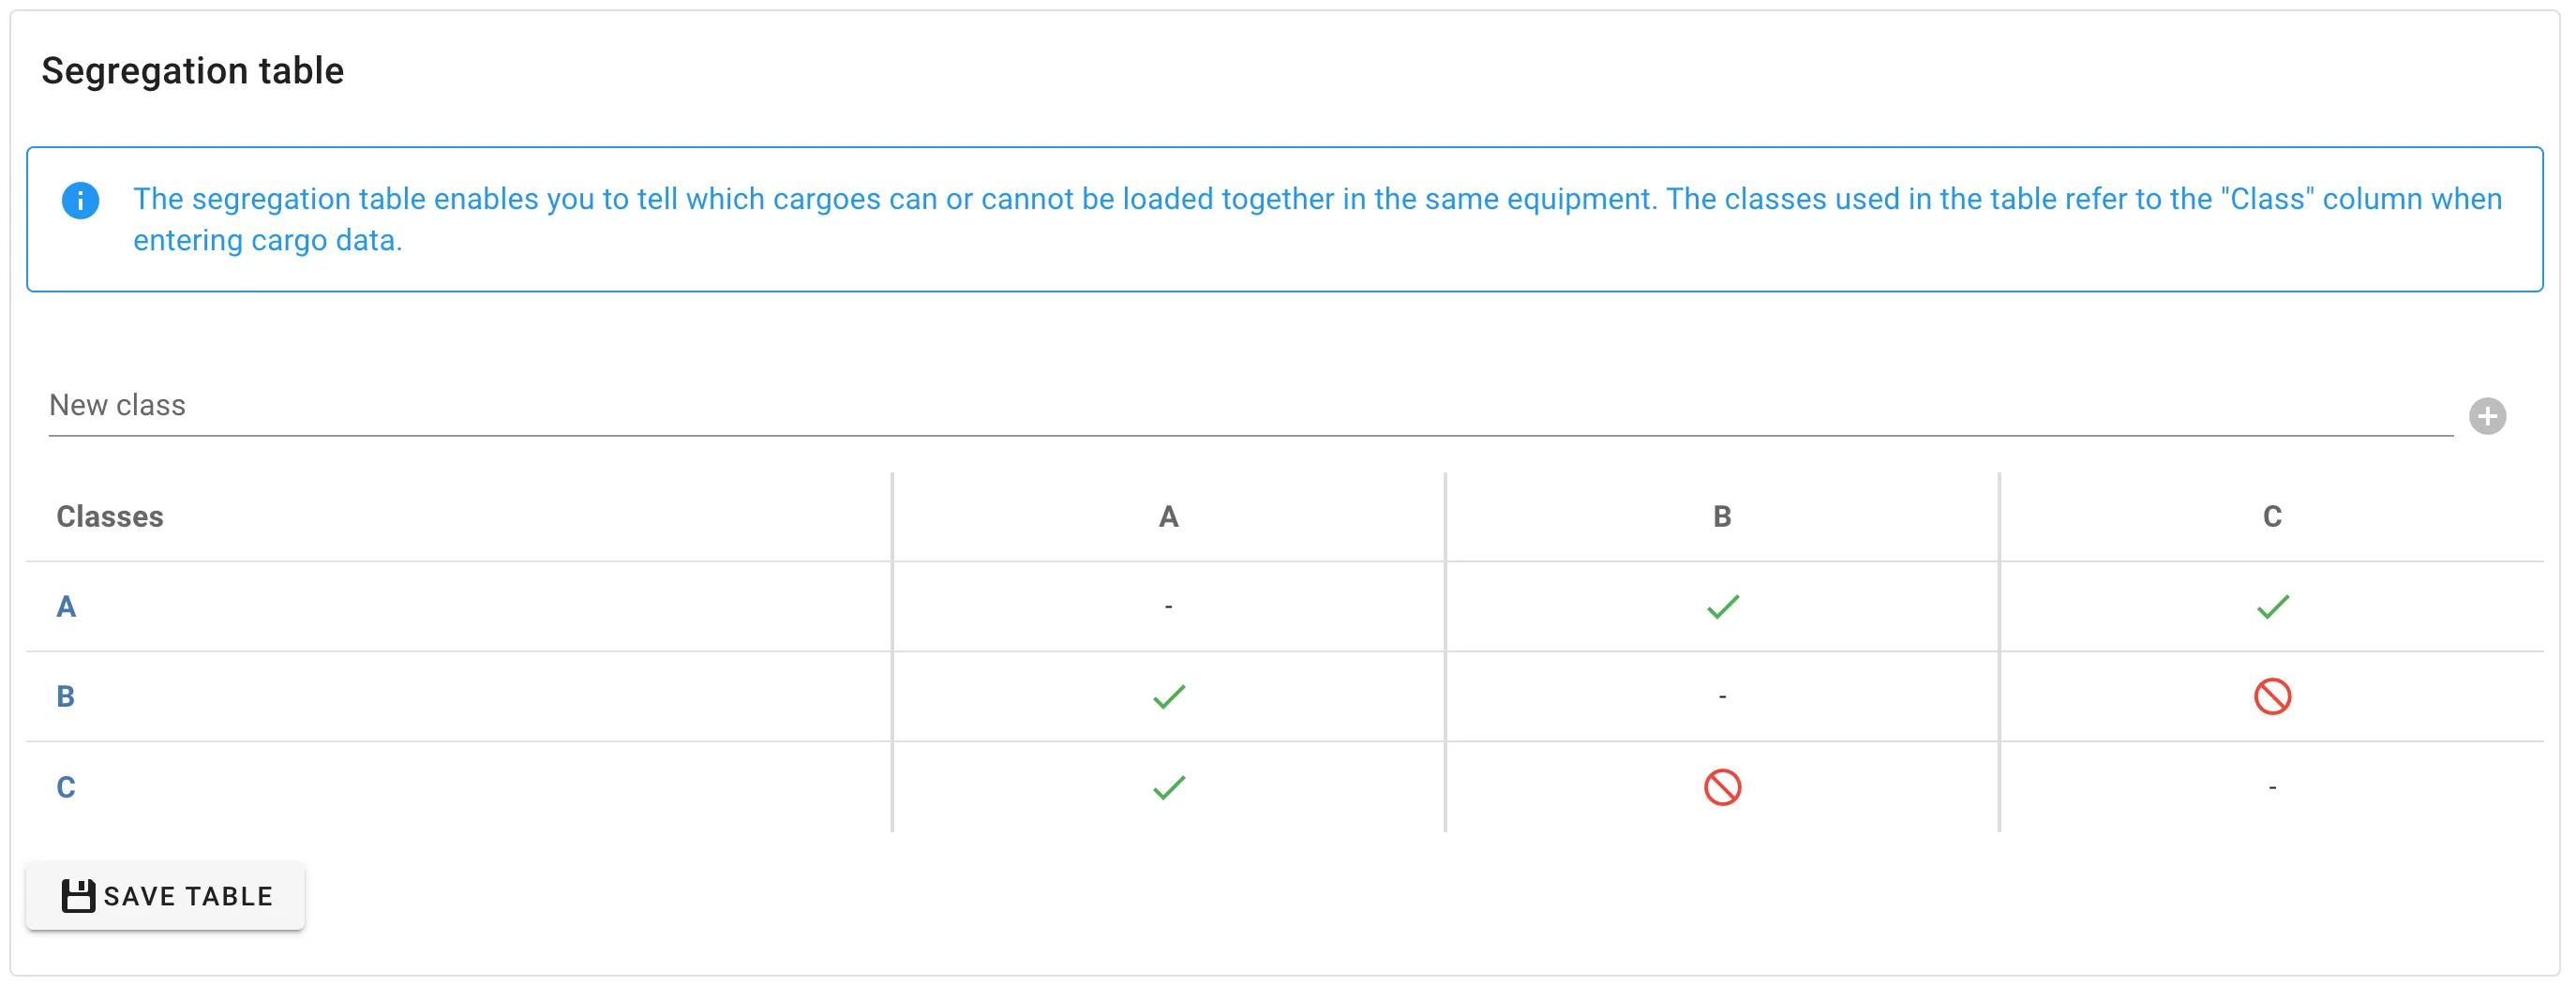Click the green checkmark in row B, column A
The height and width of the screenshot is (986, 2576).
[x=1168, y=696]
